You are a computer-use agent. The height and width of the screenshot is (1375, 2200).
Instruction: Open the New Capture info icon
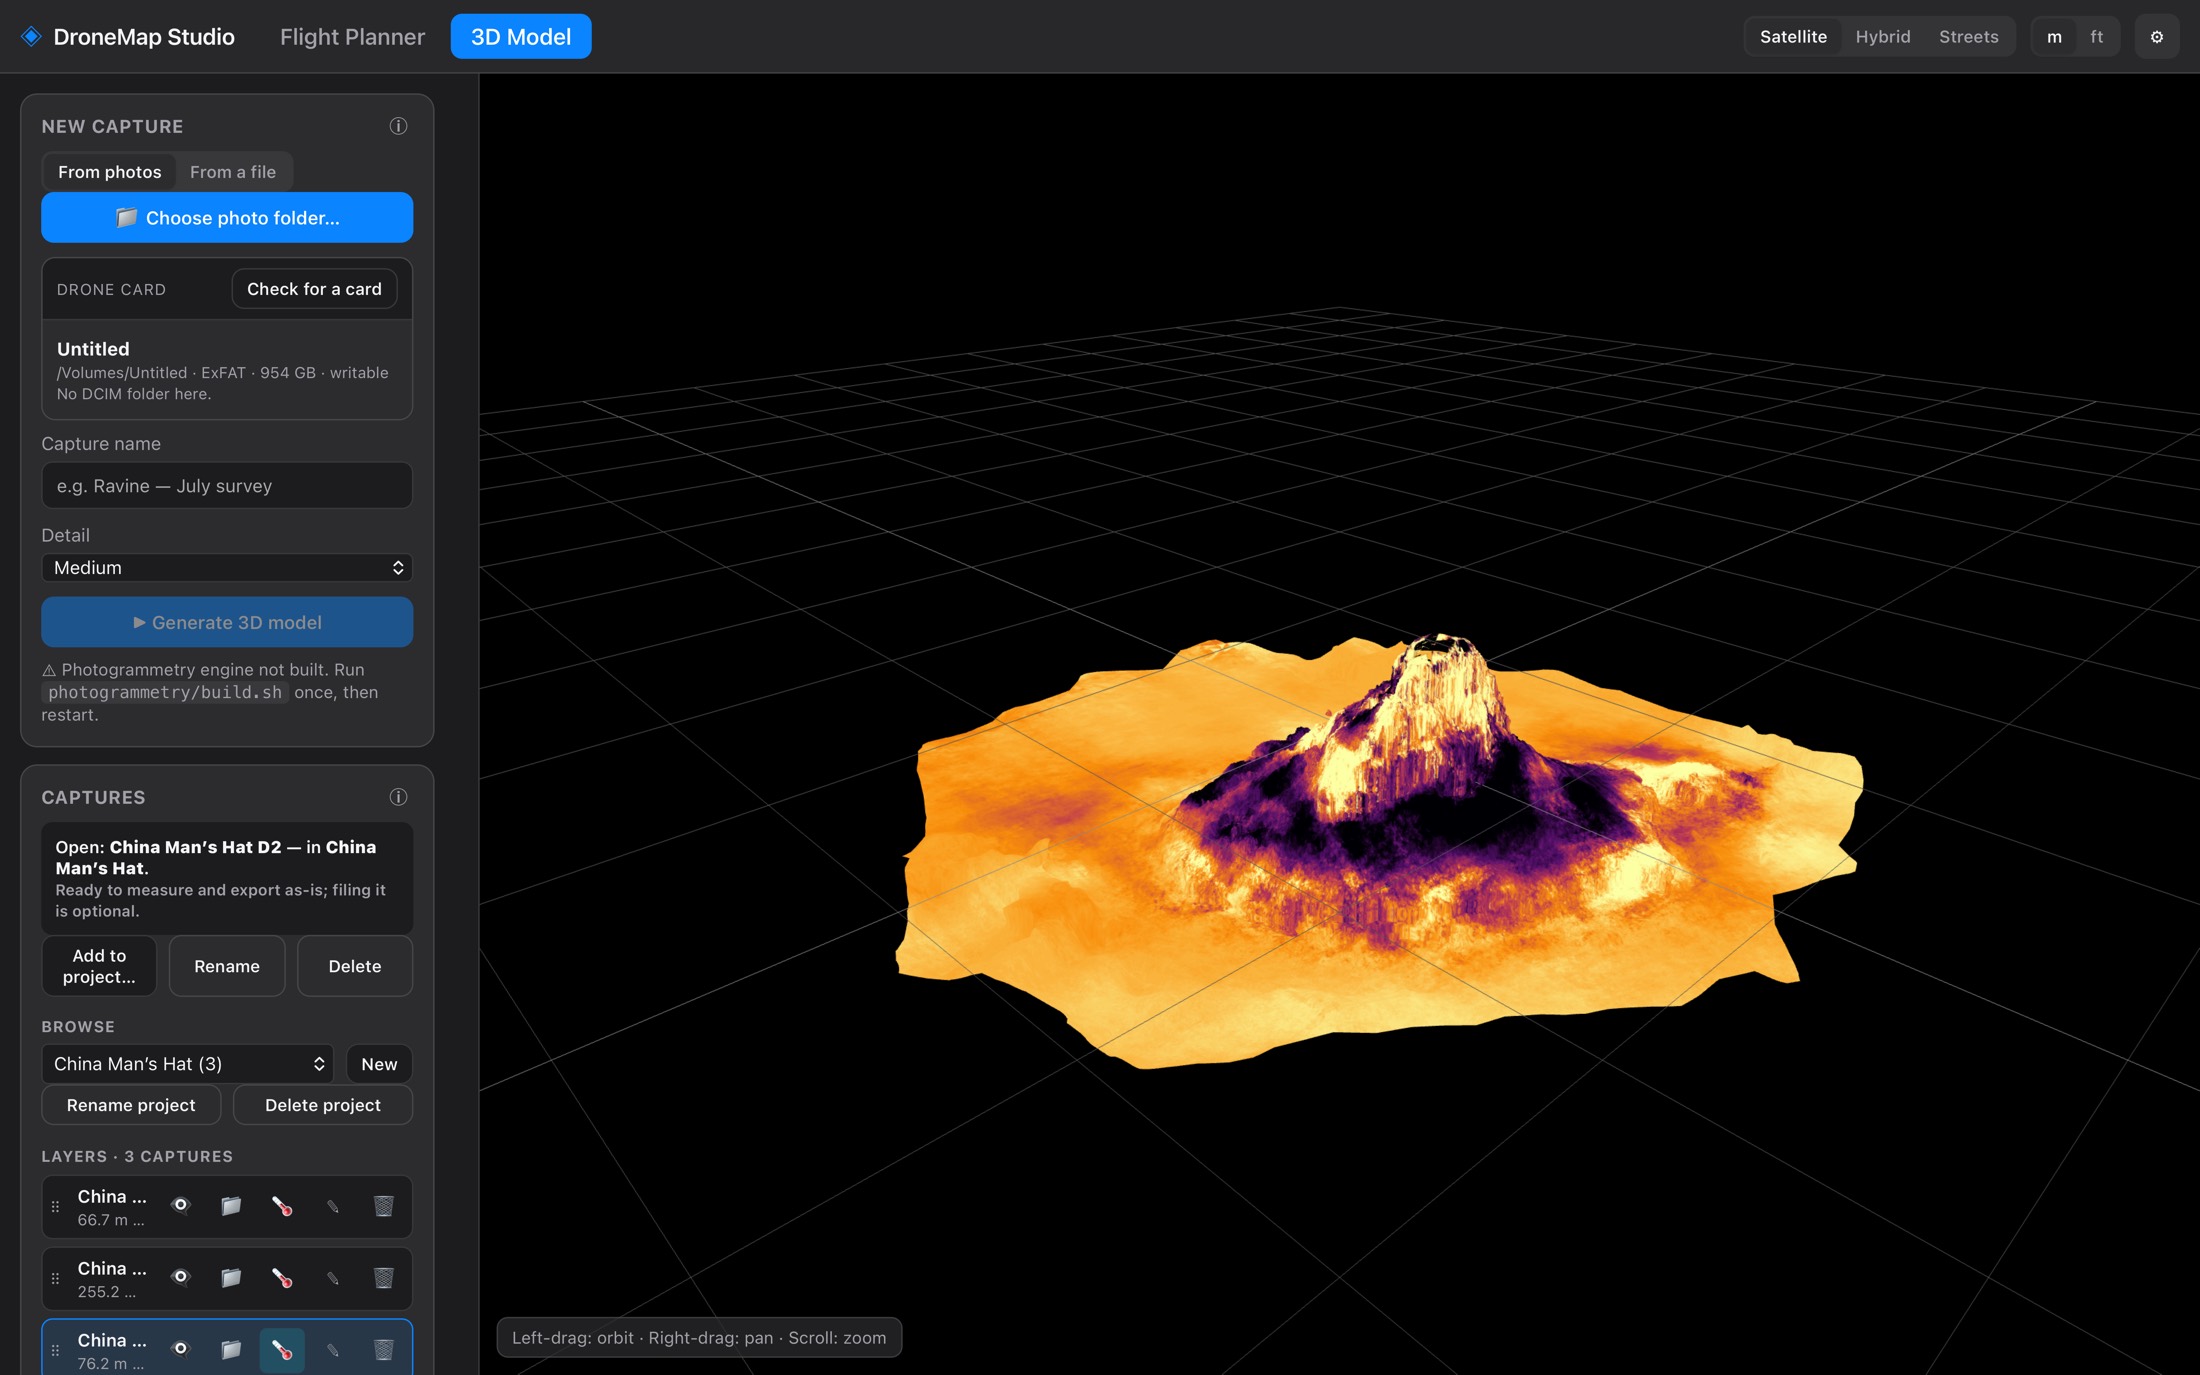pyautogui.click(x=398, y=126)
